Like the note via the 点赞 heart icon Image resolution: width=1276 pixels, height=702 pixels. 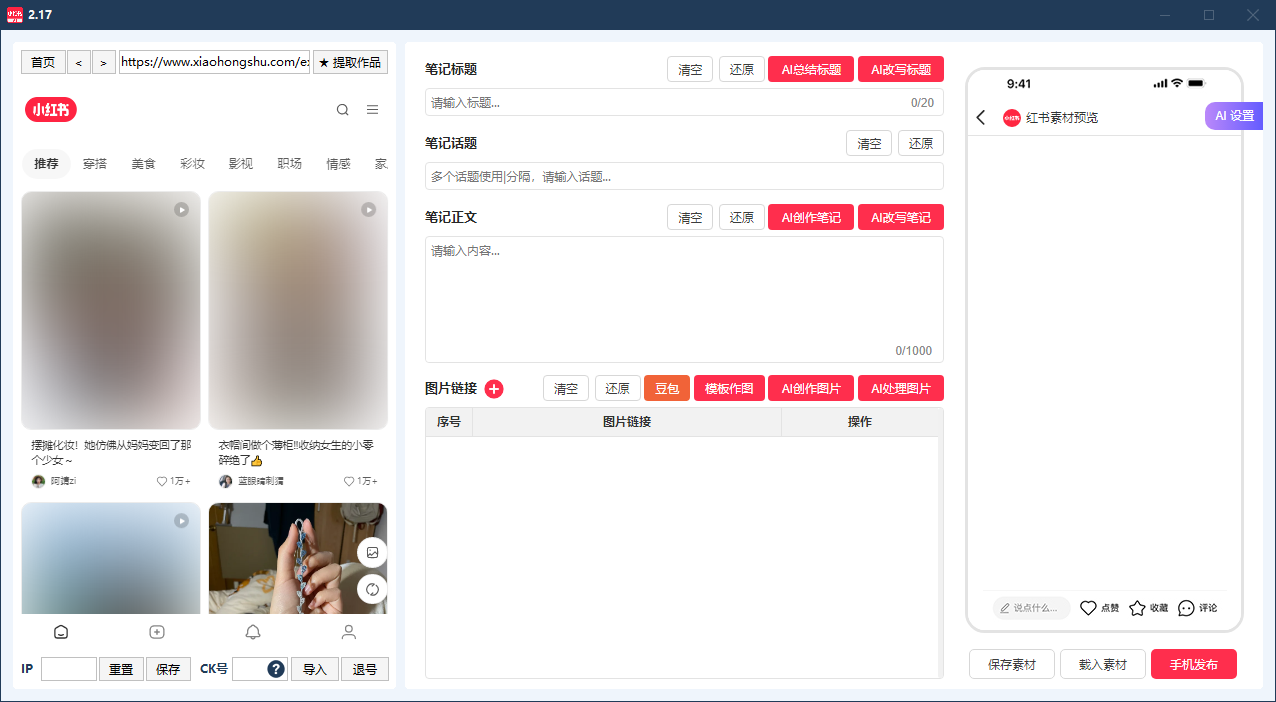pyautogui.click(x=1089, y=608)
